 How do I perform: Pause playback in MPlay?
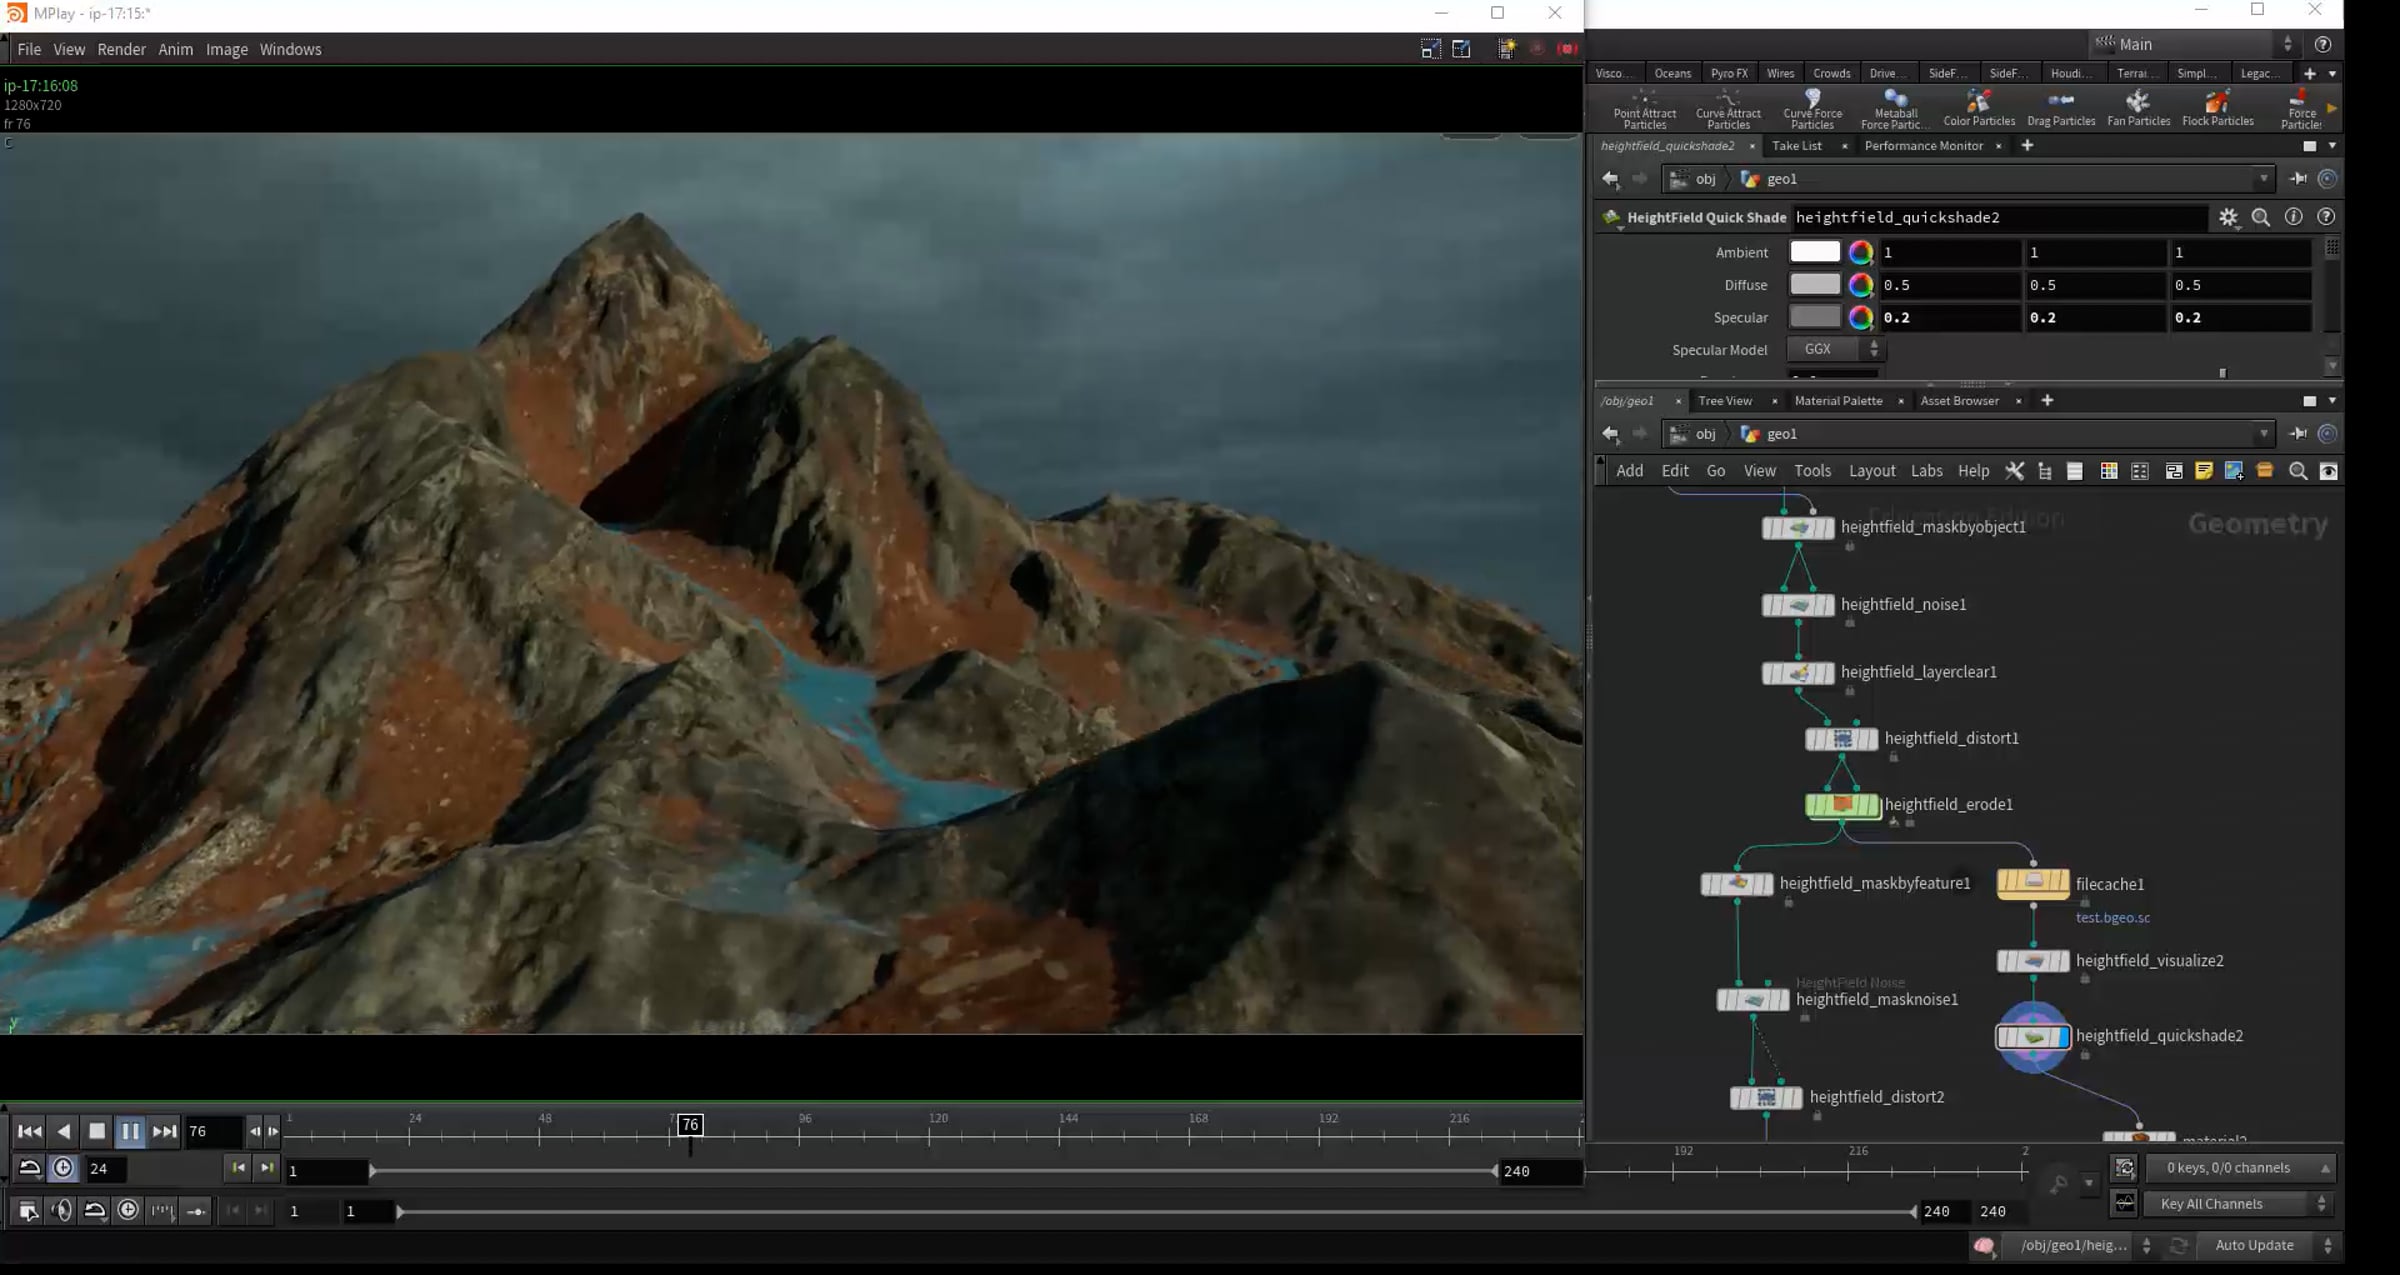pyautogui.click(x=130, y=1131)
